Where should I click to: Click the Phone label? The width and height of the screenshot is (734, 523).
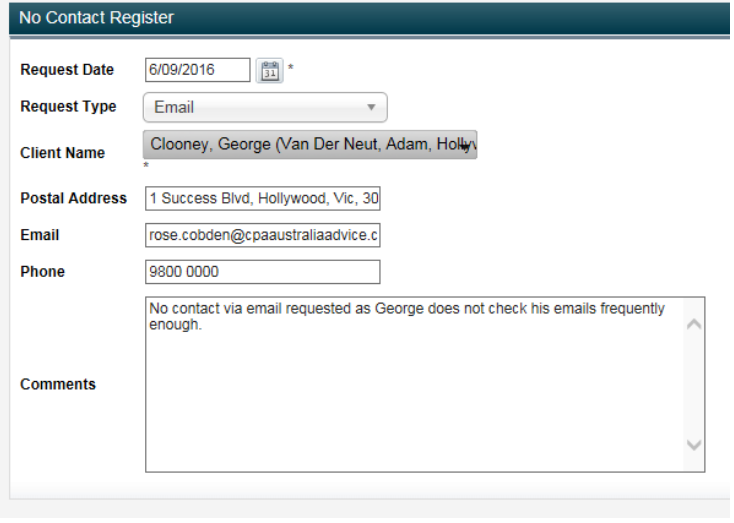coord(43,273)
